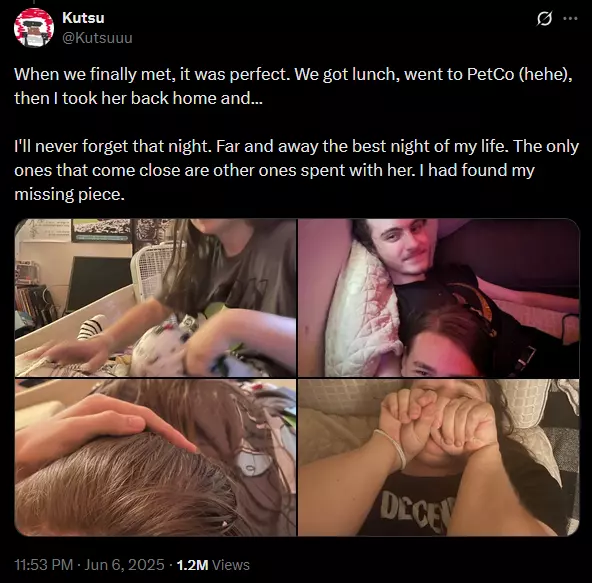
Task: Visit the @Kutsuuu handle link
Action: click(x=97, y=38)
